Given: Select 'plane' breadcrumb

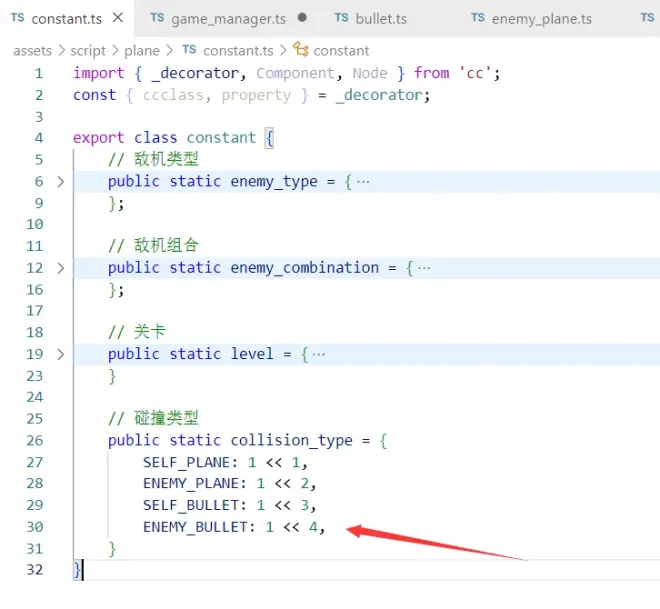Looking at the screenshot, I should pyautogui.click(x=142, y=51).
